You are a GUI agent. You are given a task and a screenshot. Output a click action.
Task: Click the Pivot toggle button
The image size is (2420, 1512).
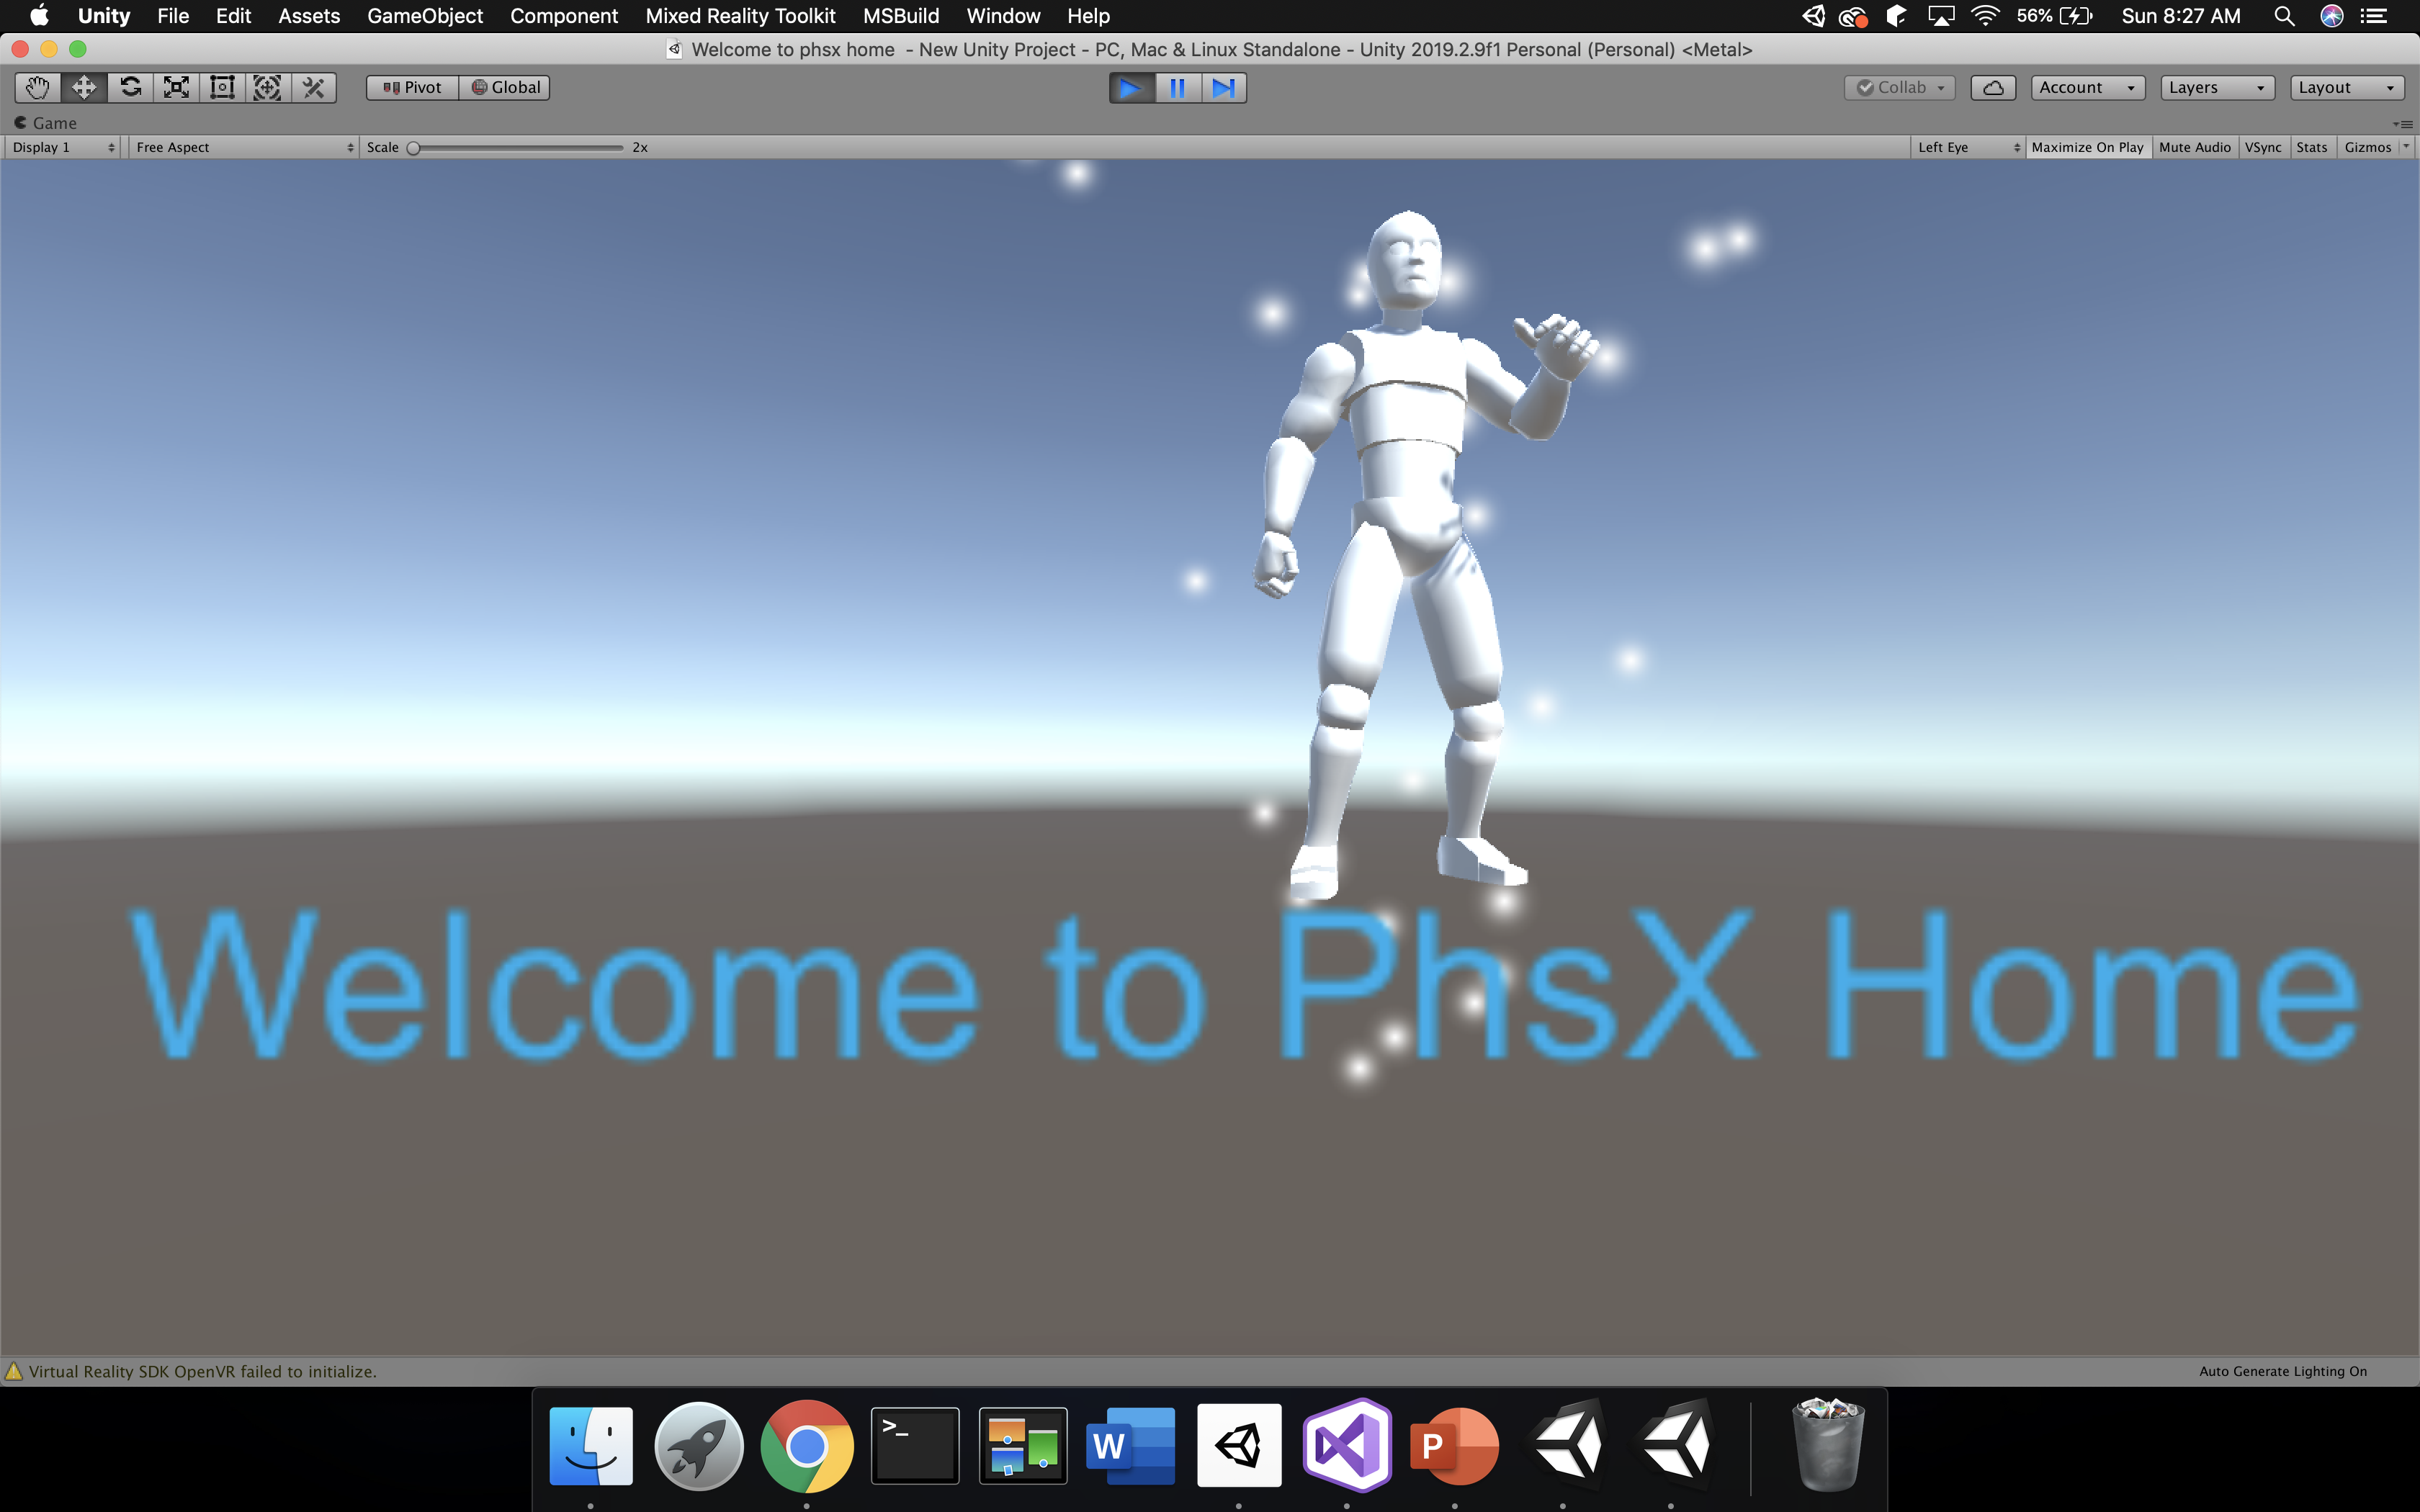(412, 88)
